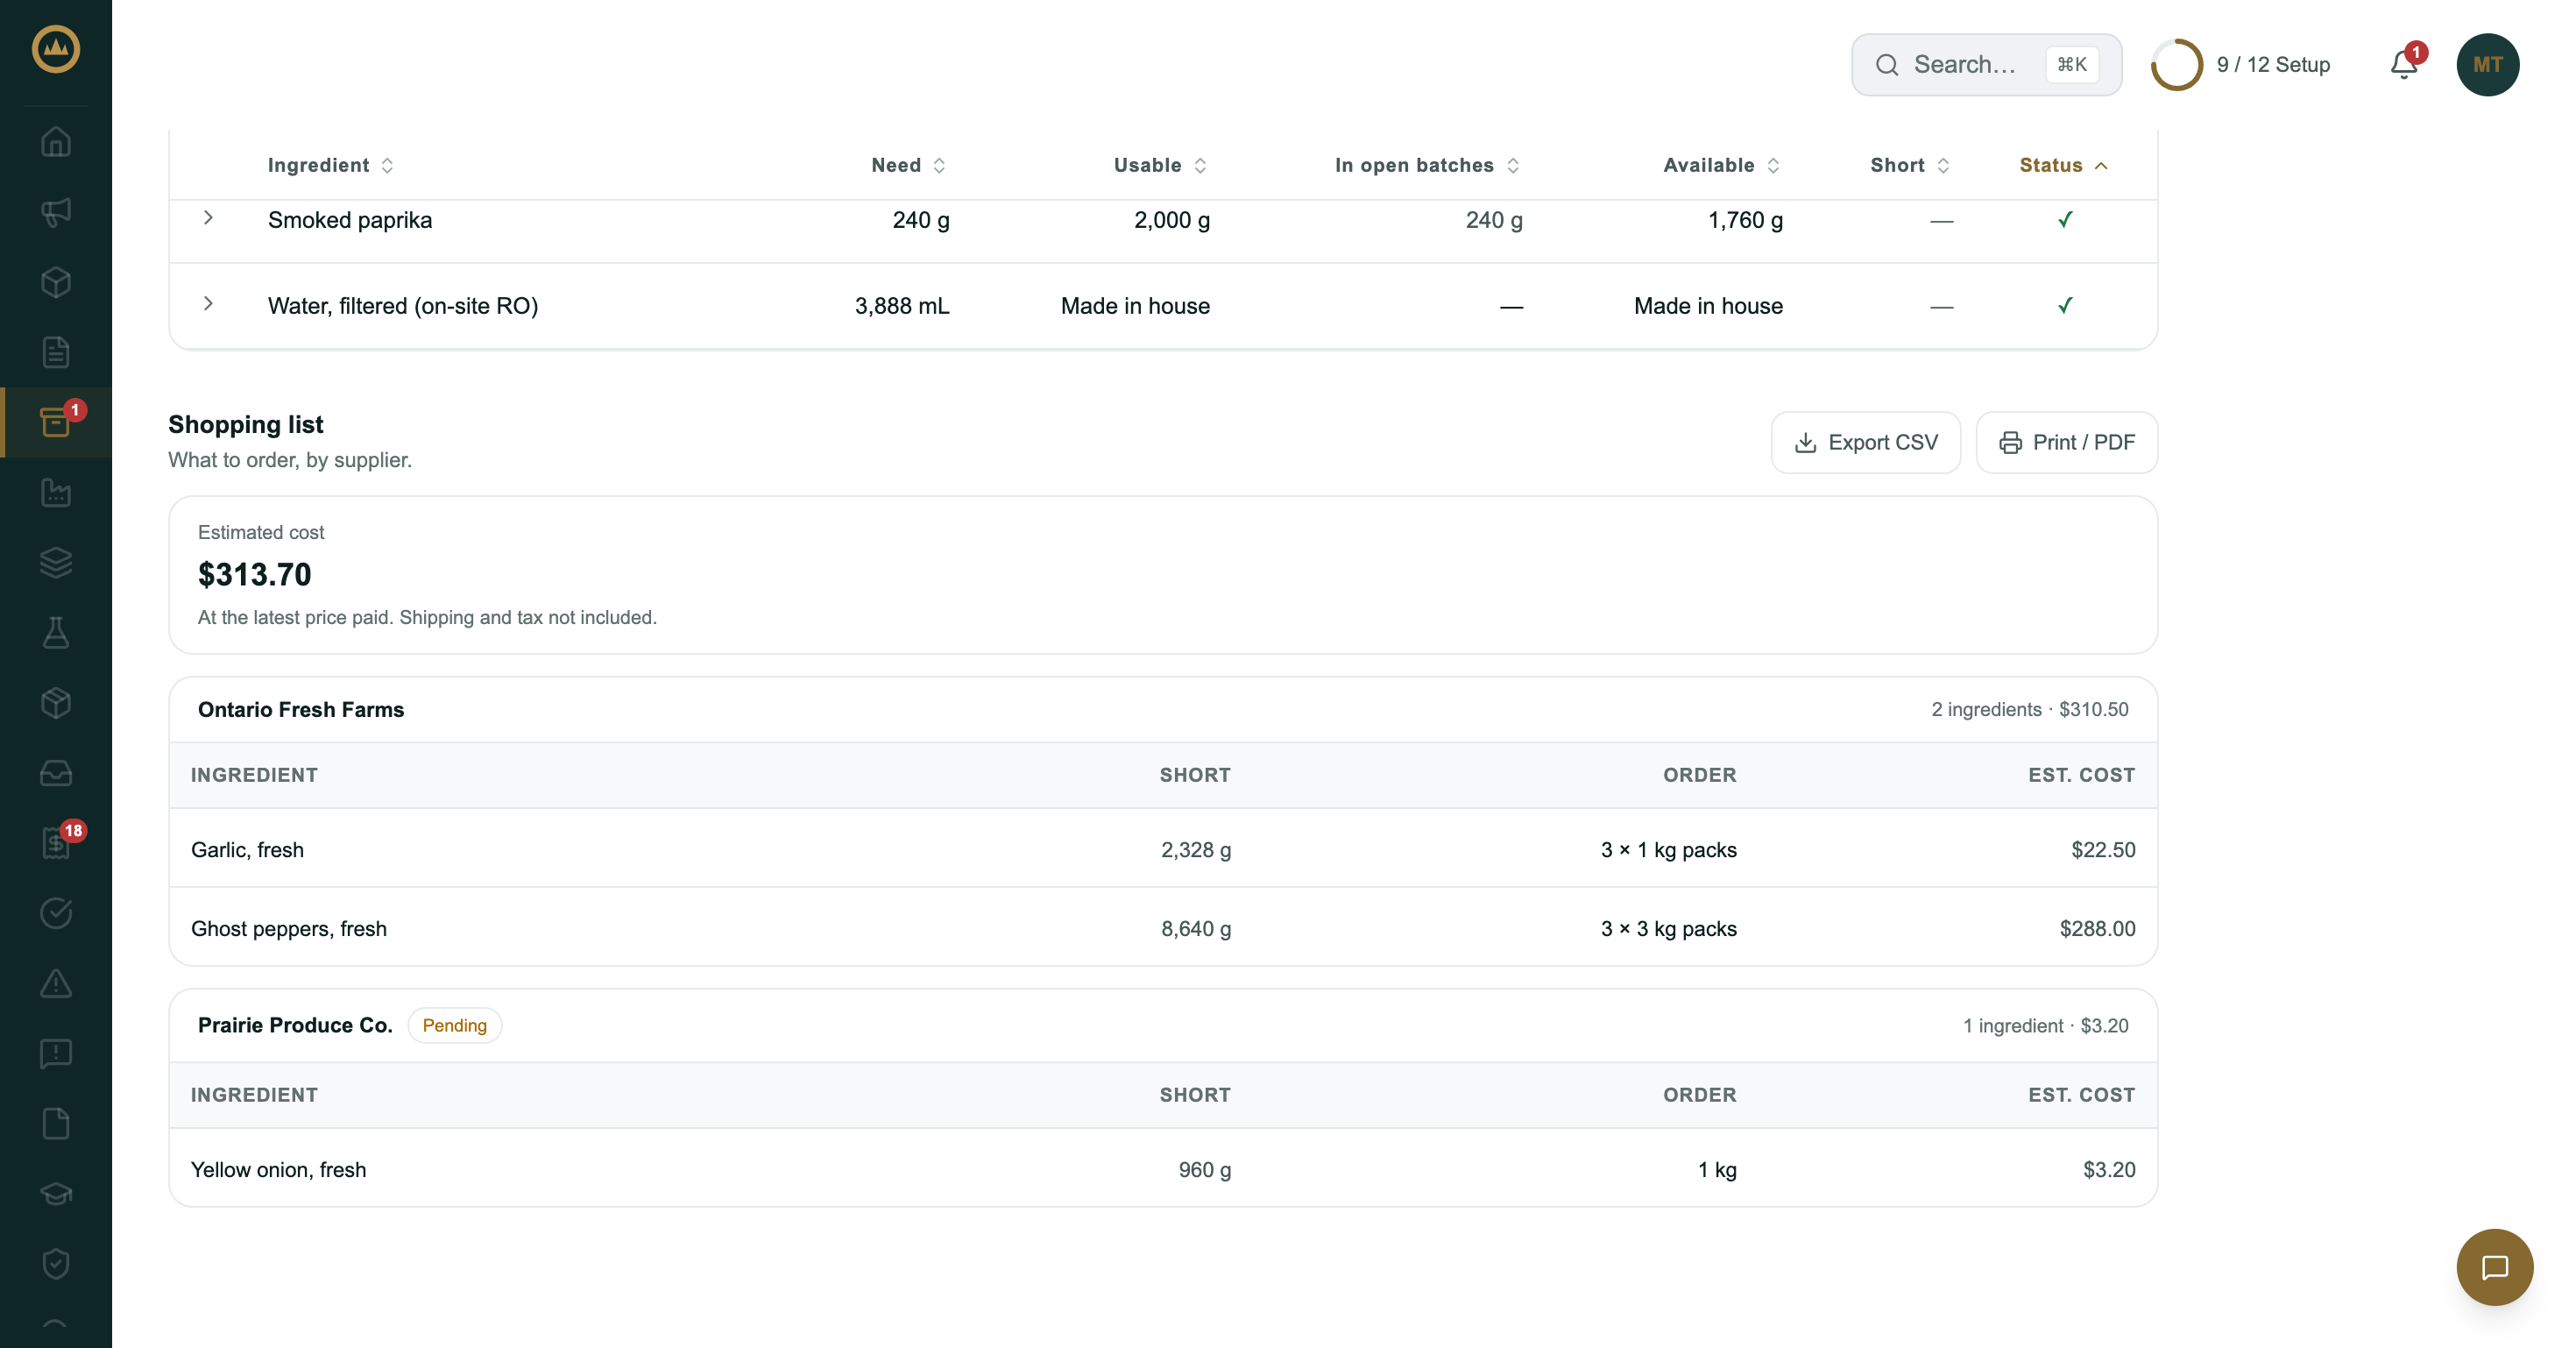Sort by In open batches column
The height and width of the screenshot is (1348, 2576).
pos(1427,165)
